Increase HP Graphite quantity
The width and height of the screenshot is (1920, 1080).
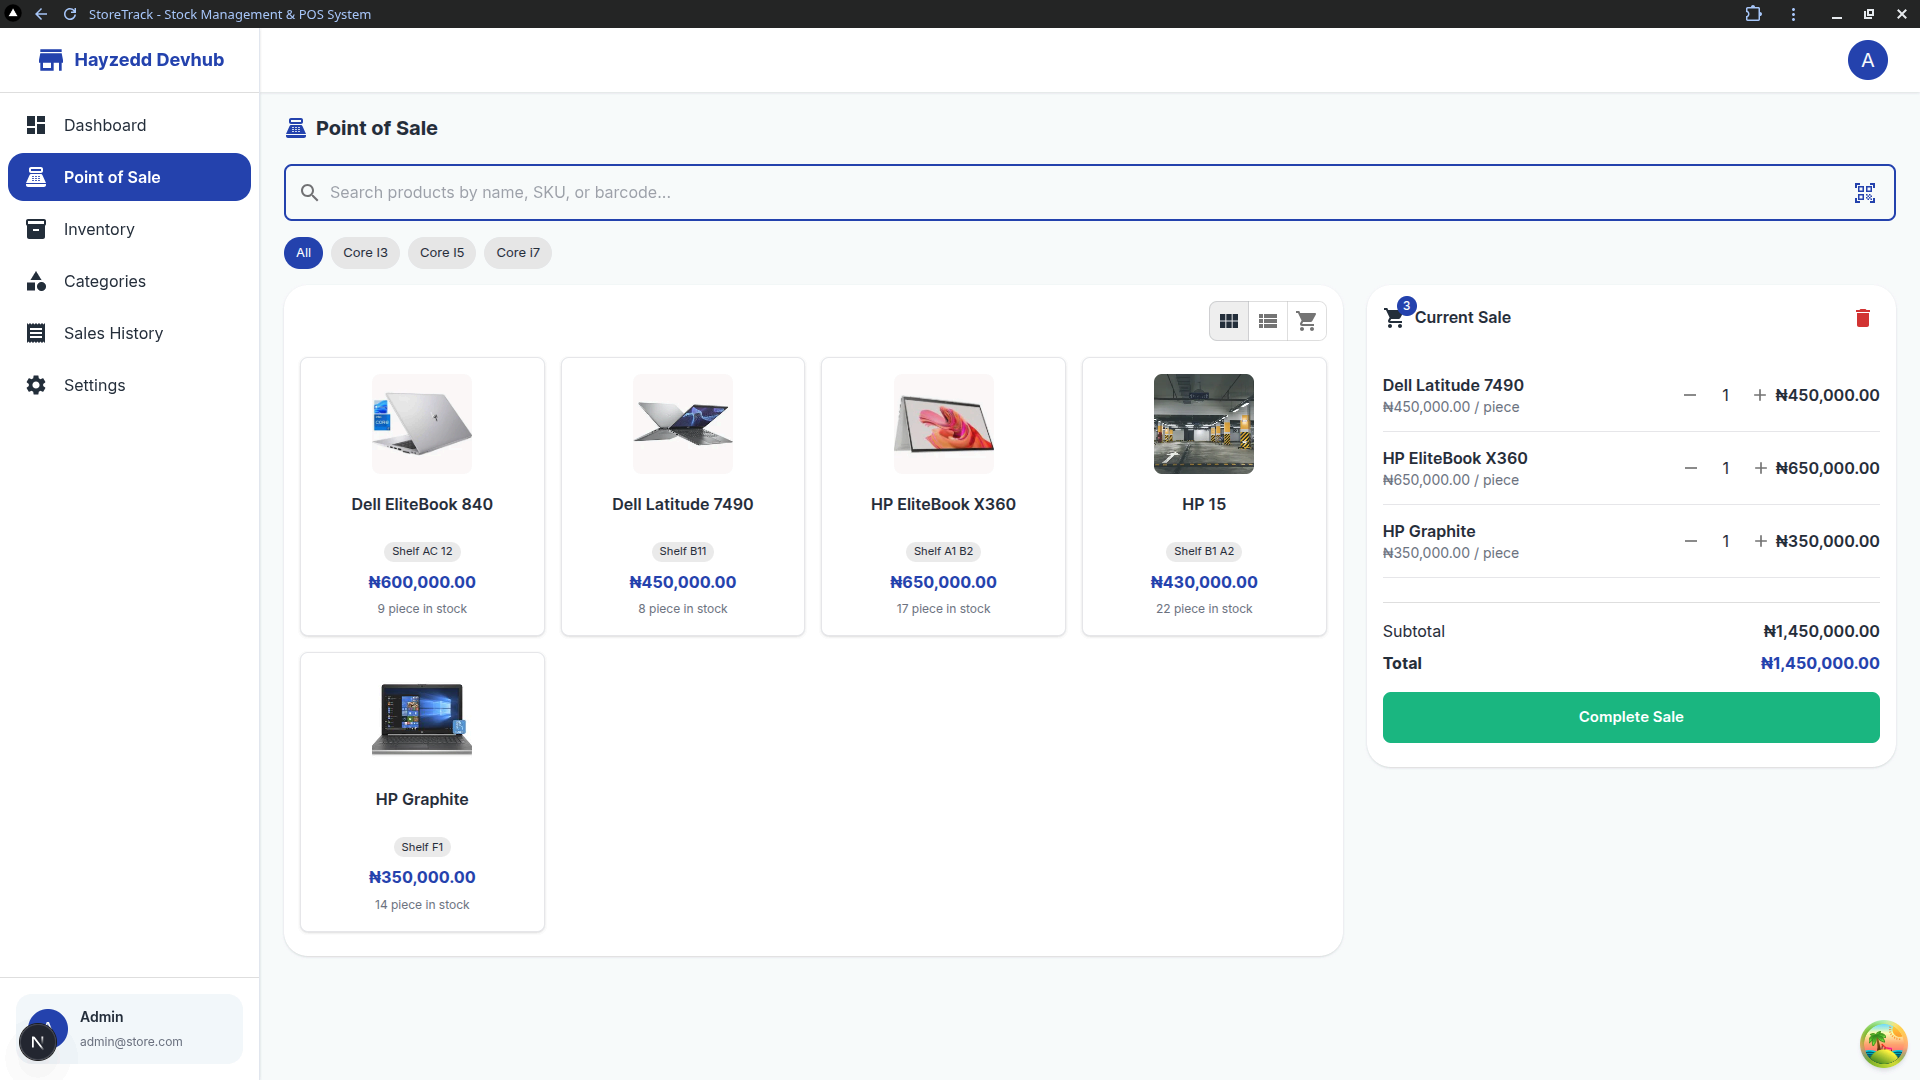click(1761, 541)
